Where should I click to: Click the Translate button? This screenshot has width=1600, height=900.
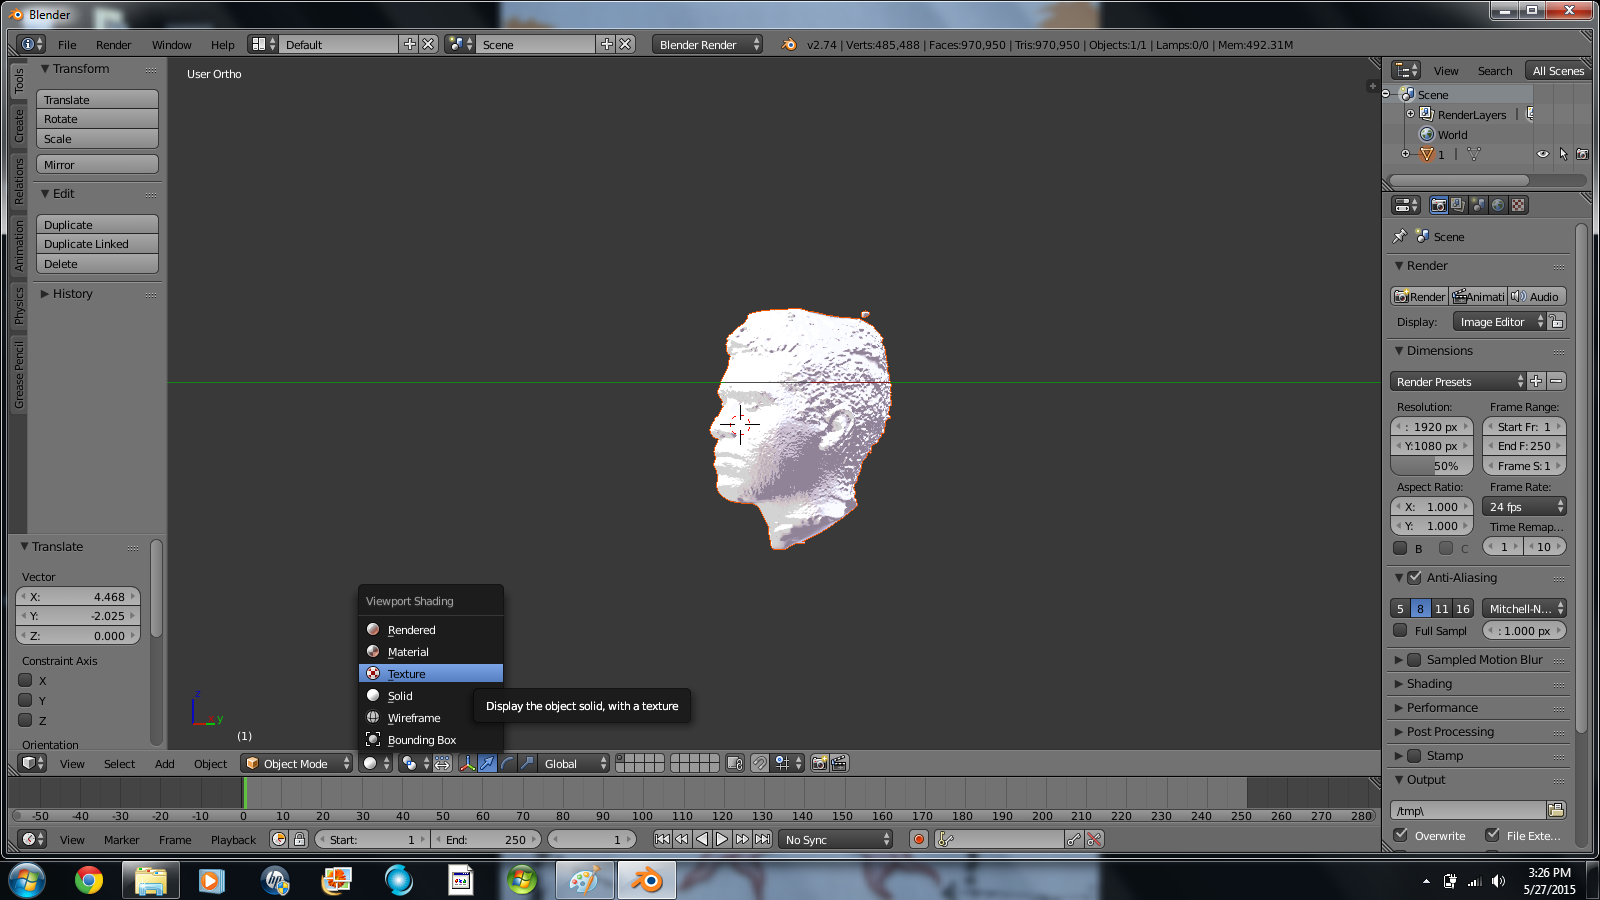97,100
